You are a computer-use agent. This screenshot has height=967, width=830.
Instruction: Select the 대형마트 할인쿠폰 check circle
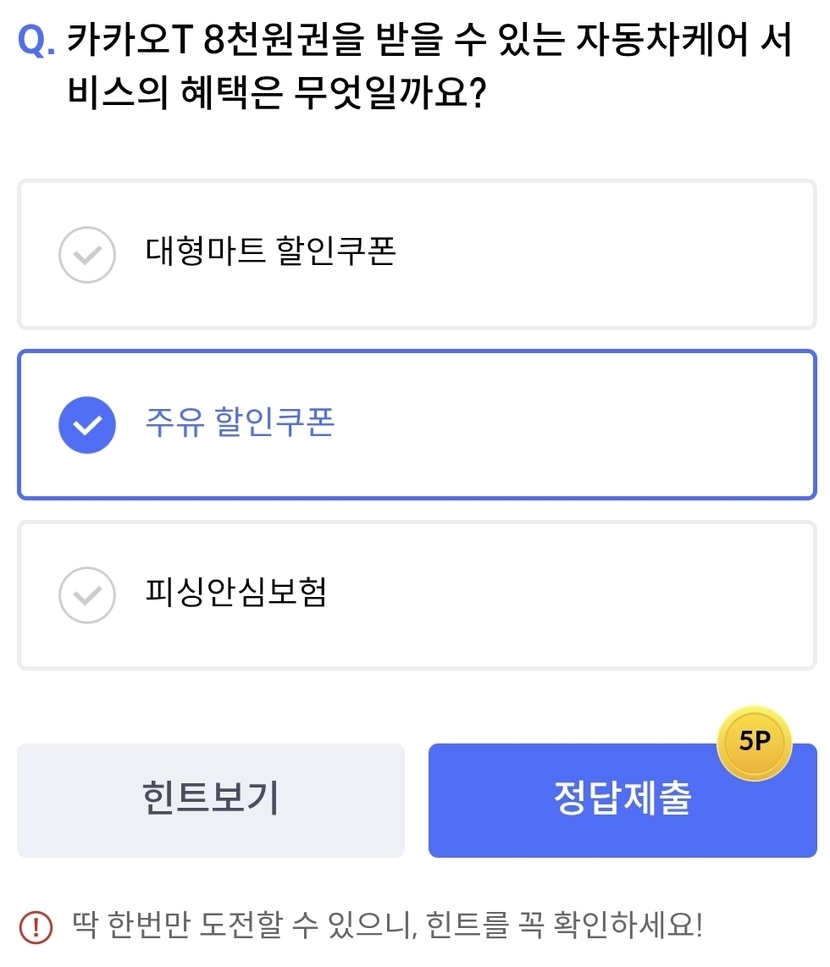point(88,255)
